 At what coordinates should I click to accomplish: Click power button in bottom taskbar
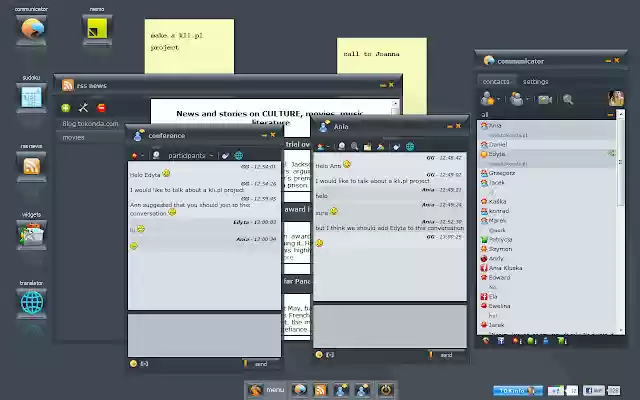tap(385, 390)
